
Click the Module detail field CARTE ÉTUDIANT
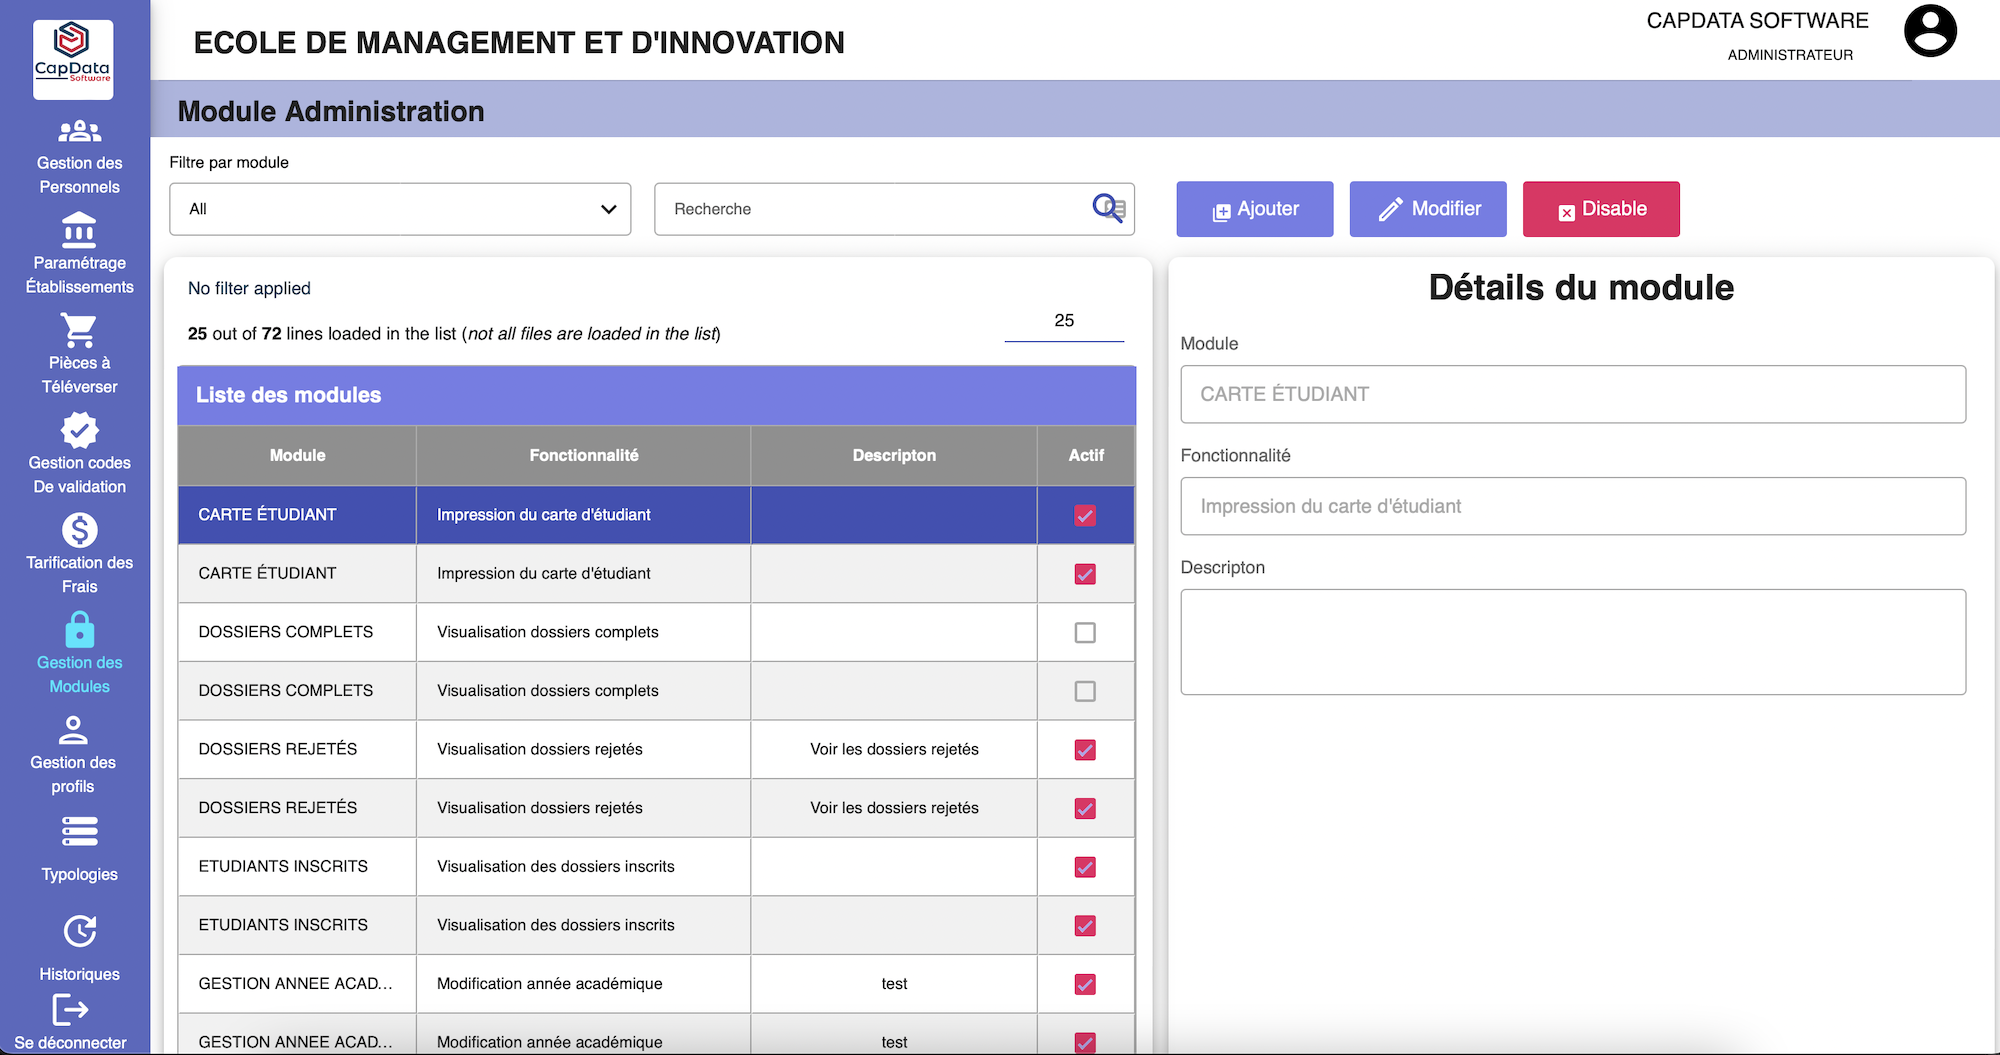pos(1573,394)
